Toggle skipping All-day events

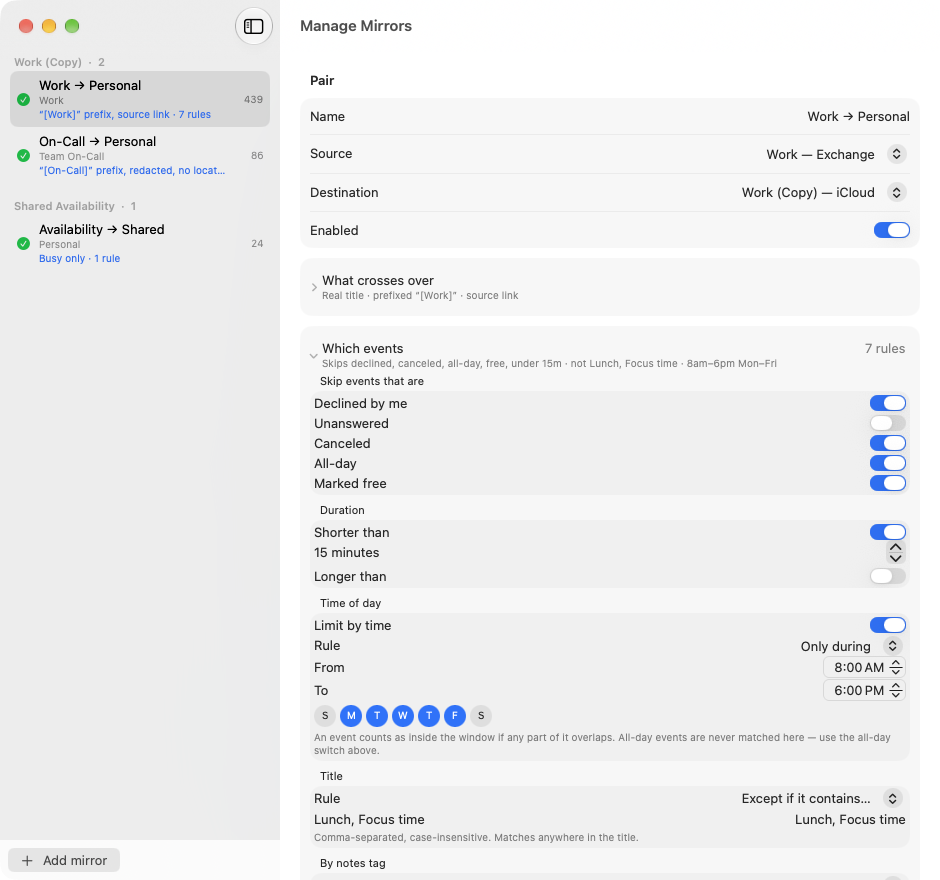pos(888,463)
